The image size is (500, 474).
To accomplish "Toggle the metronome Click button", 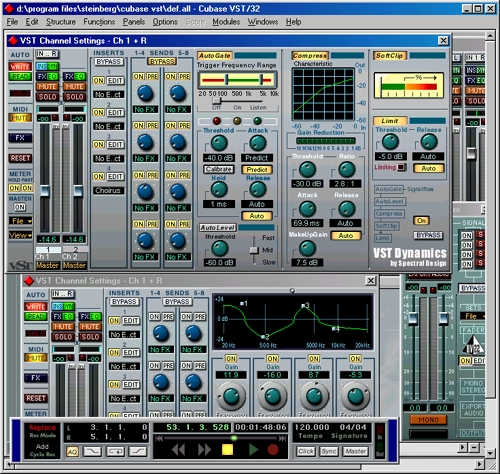I will [306, 451].
